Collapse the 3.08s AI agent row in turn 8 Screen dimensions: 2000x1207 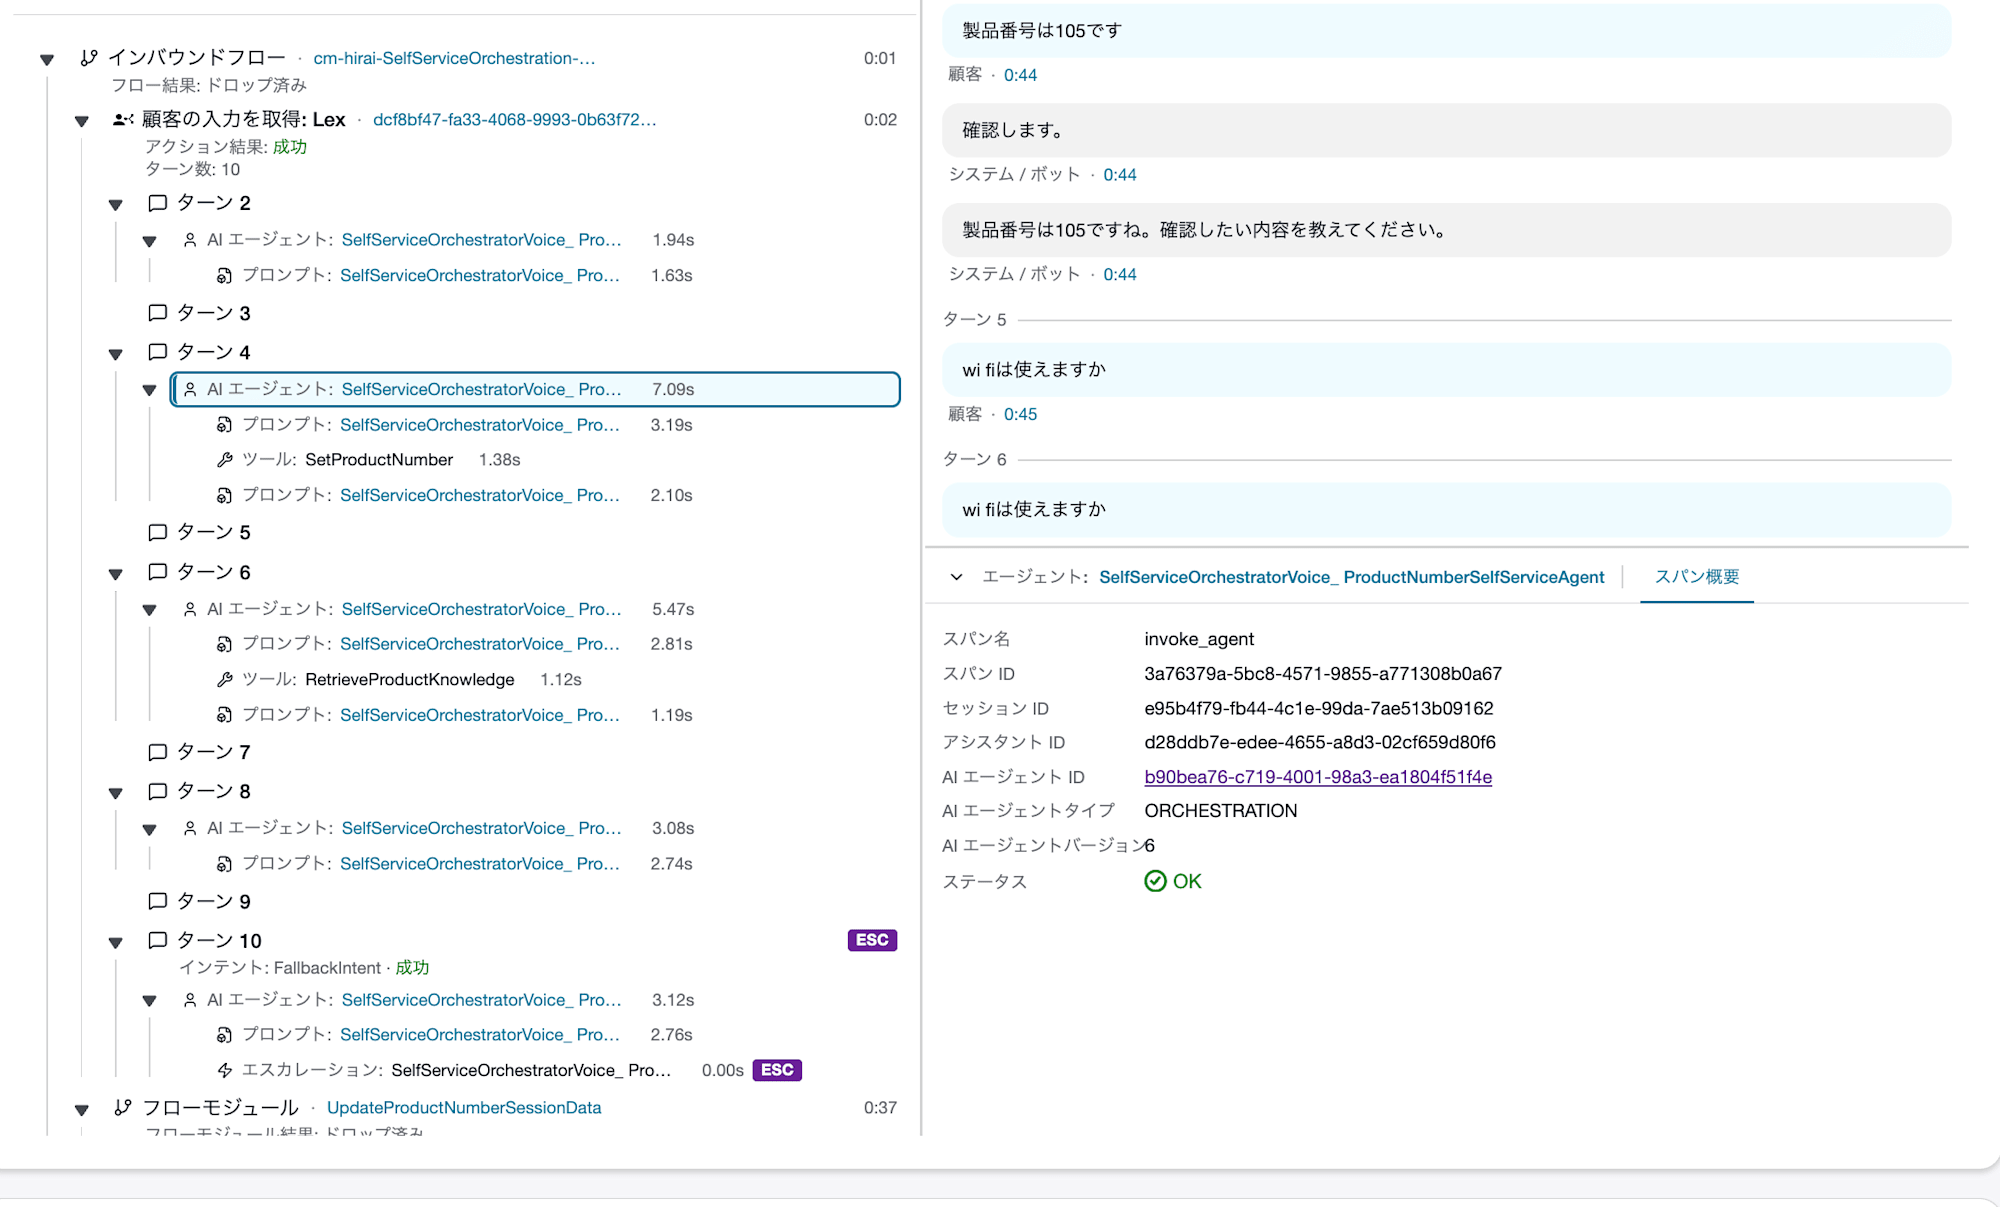pyautogui.click(x=150, y=829)
